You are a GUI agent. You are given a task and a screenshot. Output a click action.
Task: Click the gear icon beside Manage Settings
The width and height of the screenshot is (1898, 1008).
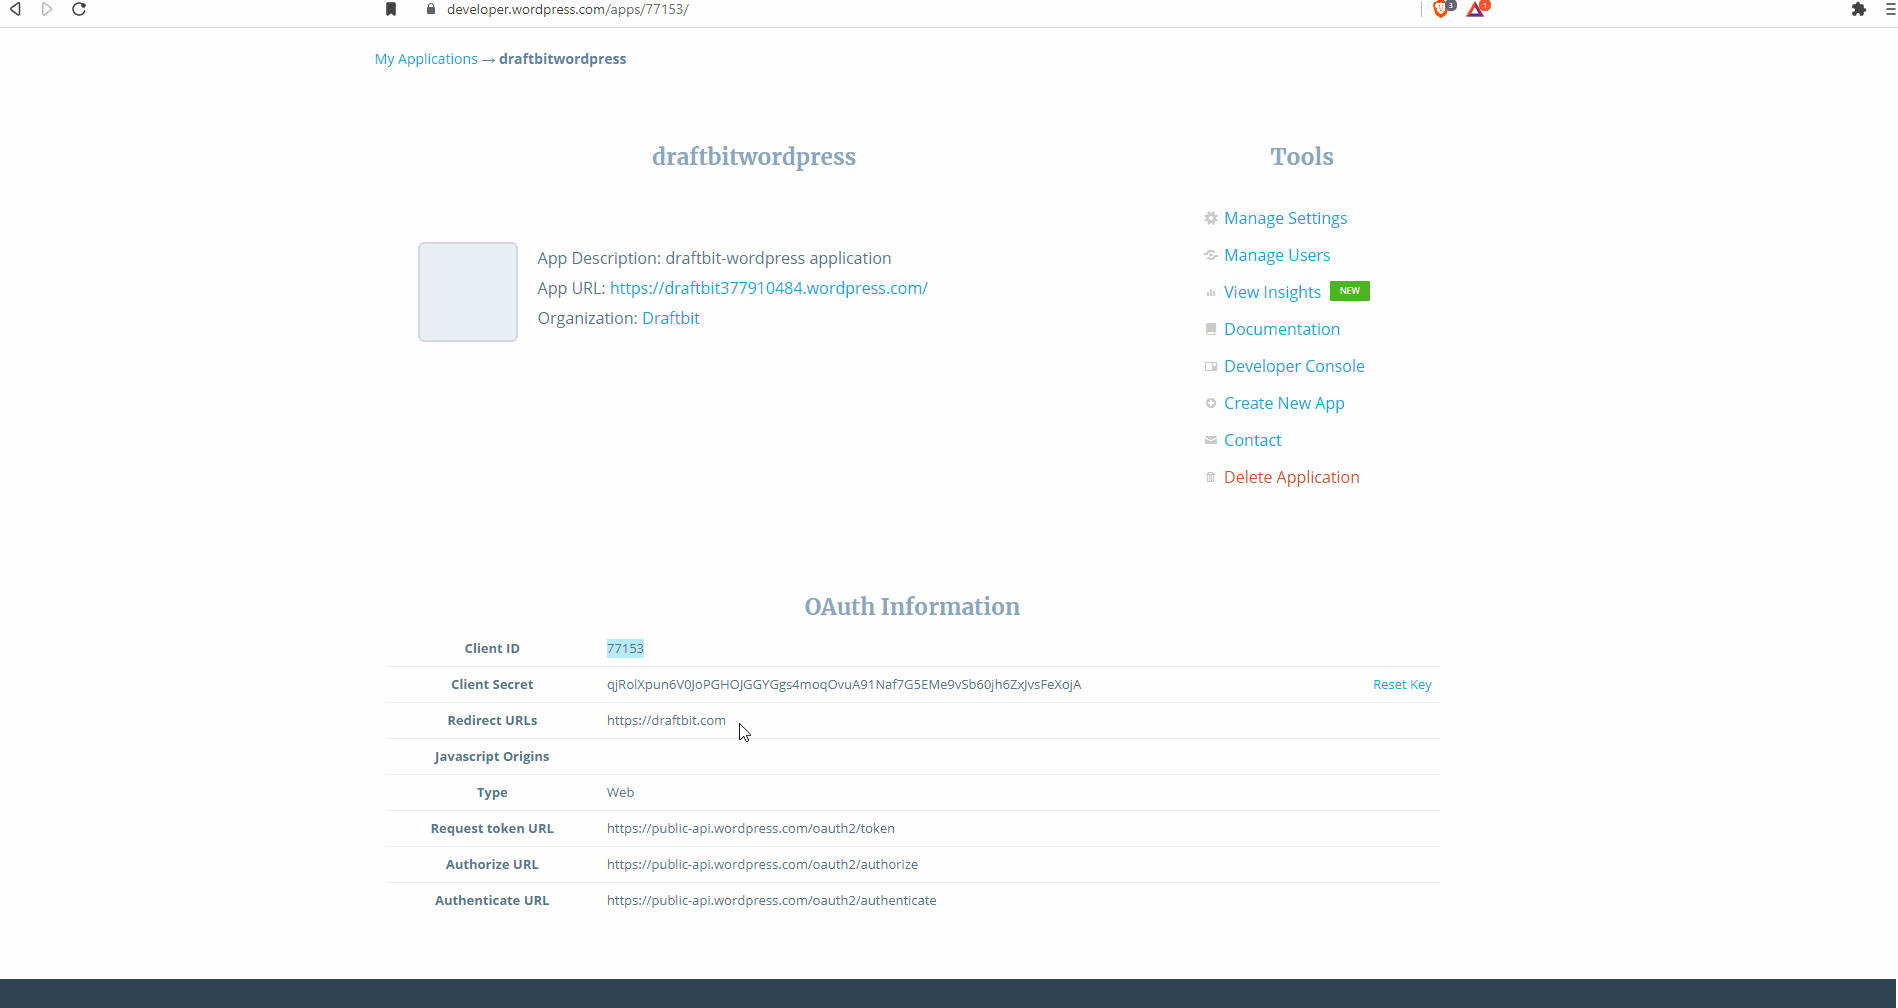coord(1211,218)
